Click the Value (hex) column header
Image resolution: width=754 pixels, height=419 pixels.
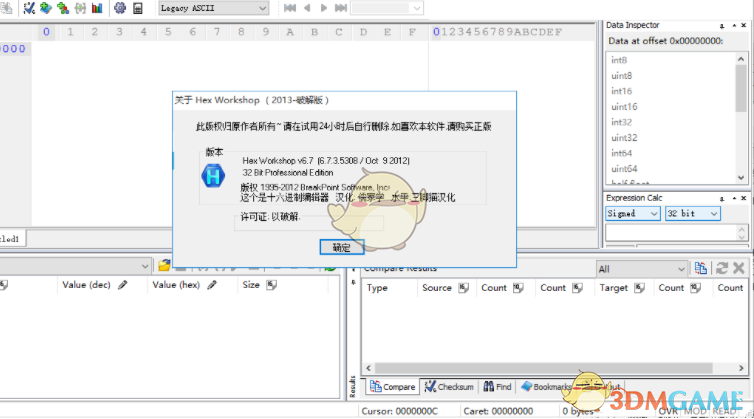[x=176, y=285]
